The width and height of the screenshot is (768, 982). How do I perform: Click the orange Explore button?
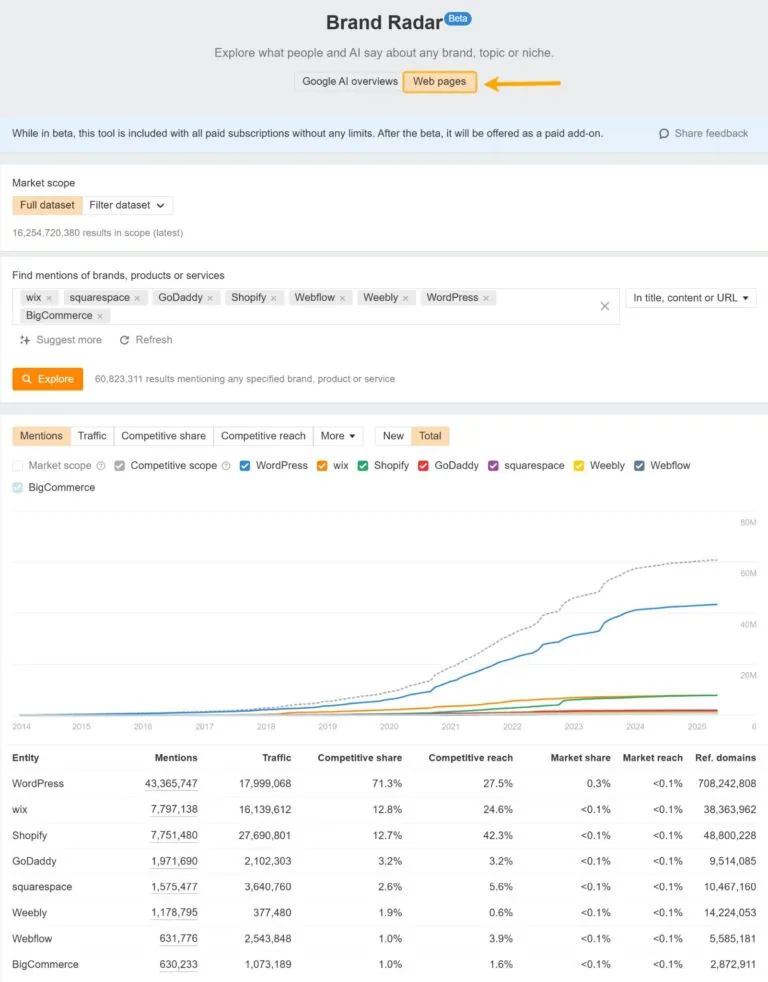(x=48, y=379)
